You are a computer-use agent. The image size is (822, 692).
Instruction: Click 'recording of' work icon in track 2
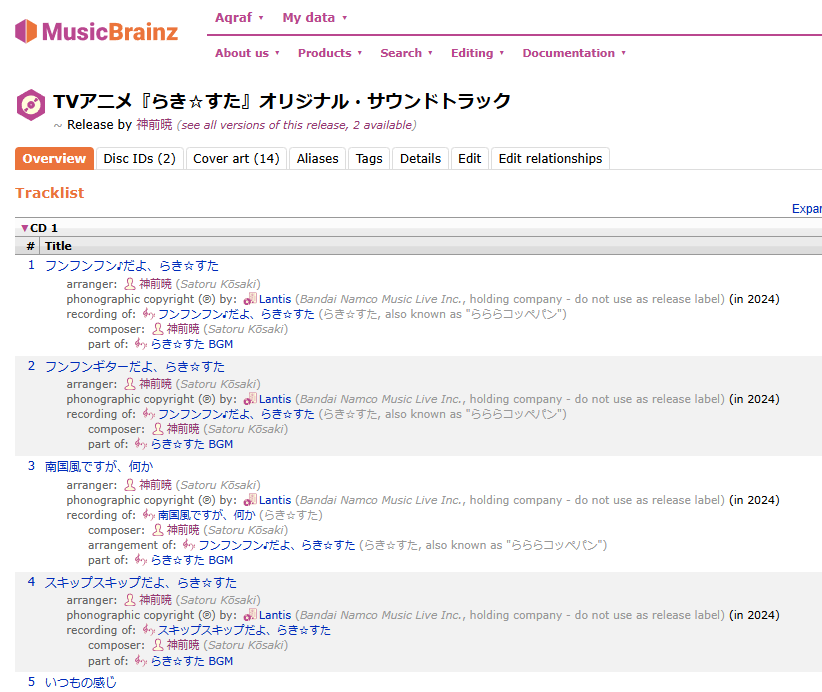(149, 414)
